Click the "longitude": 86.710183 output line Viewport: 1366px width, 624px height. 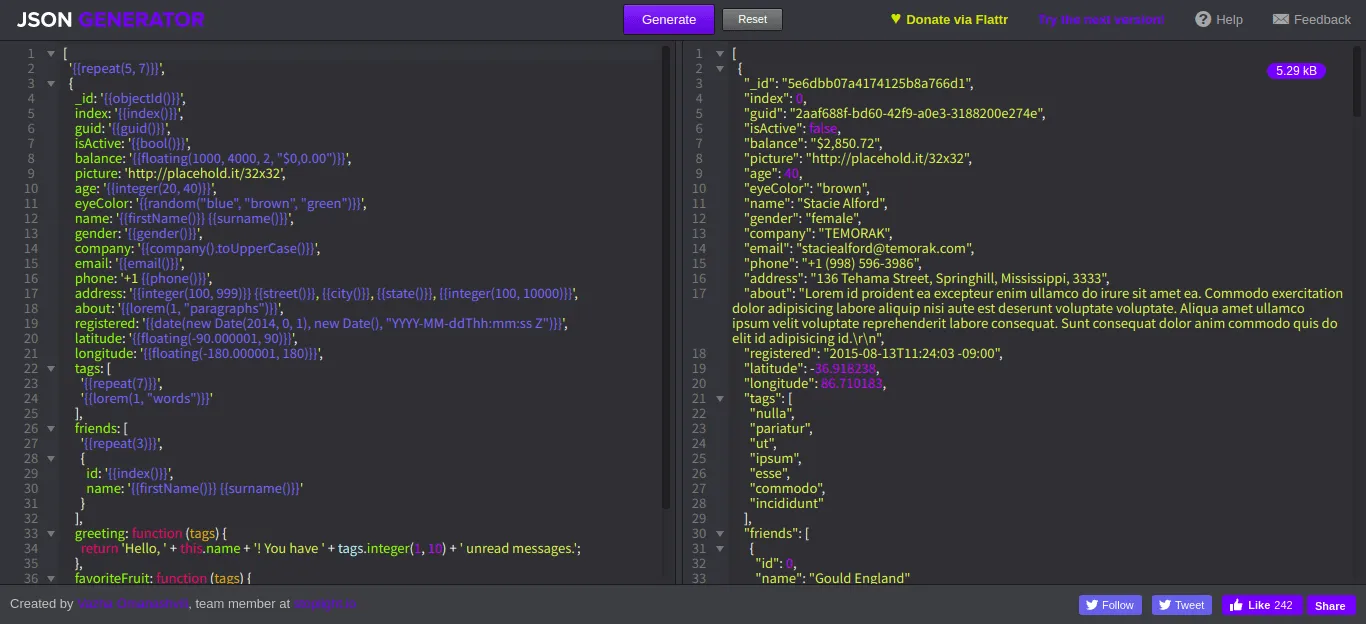(815, 384)
